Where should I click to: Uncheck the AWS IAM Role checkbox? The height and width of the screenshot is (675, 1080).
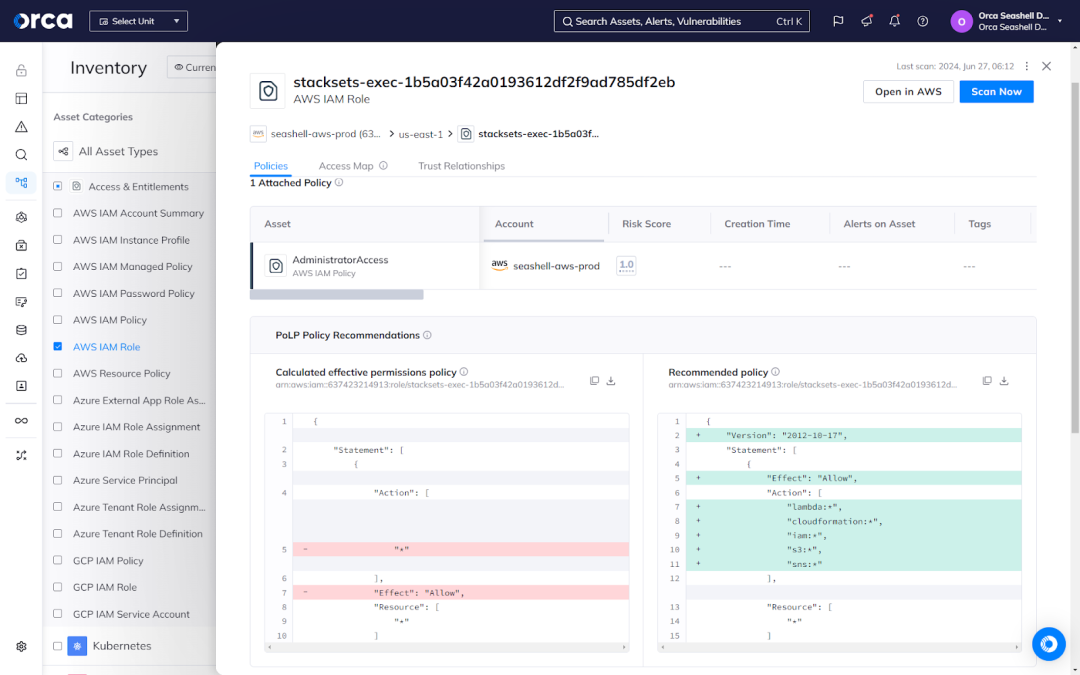58,346
